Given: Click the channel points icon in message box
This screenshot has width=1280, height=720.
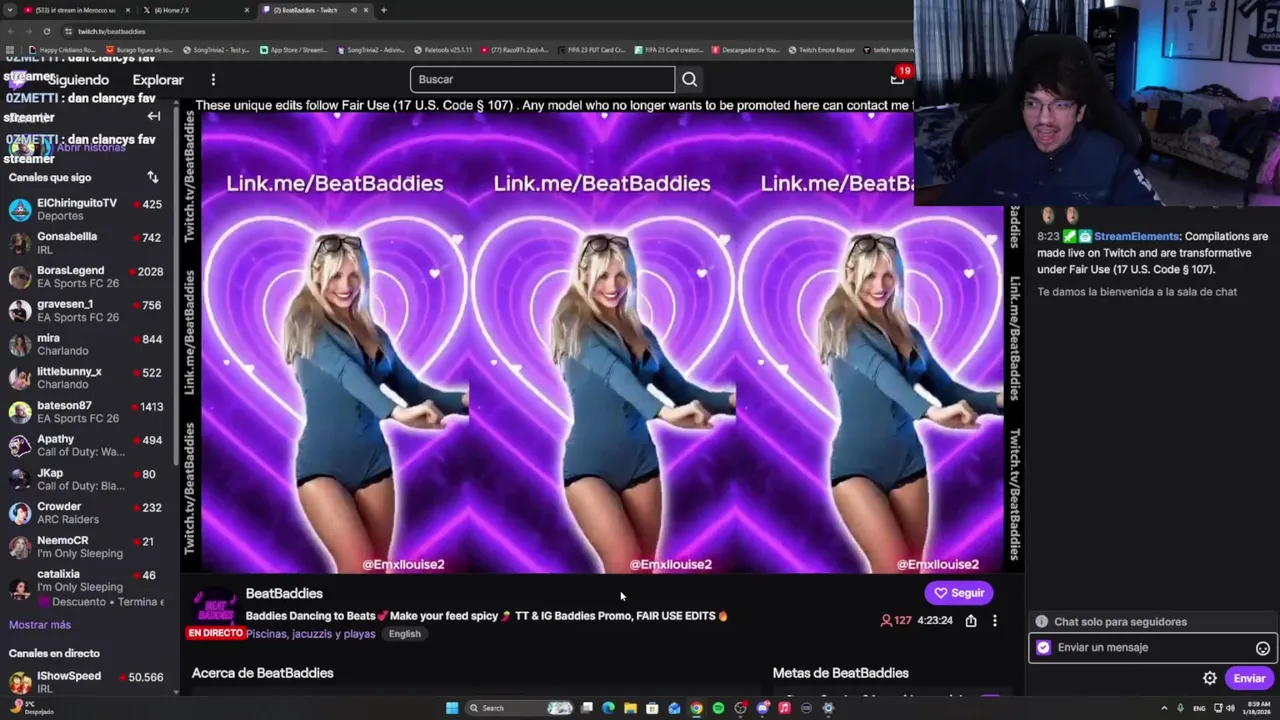Looking at the screenshot, I should 1044,647.
